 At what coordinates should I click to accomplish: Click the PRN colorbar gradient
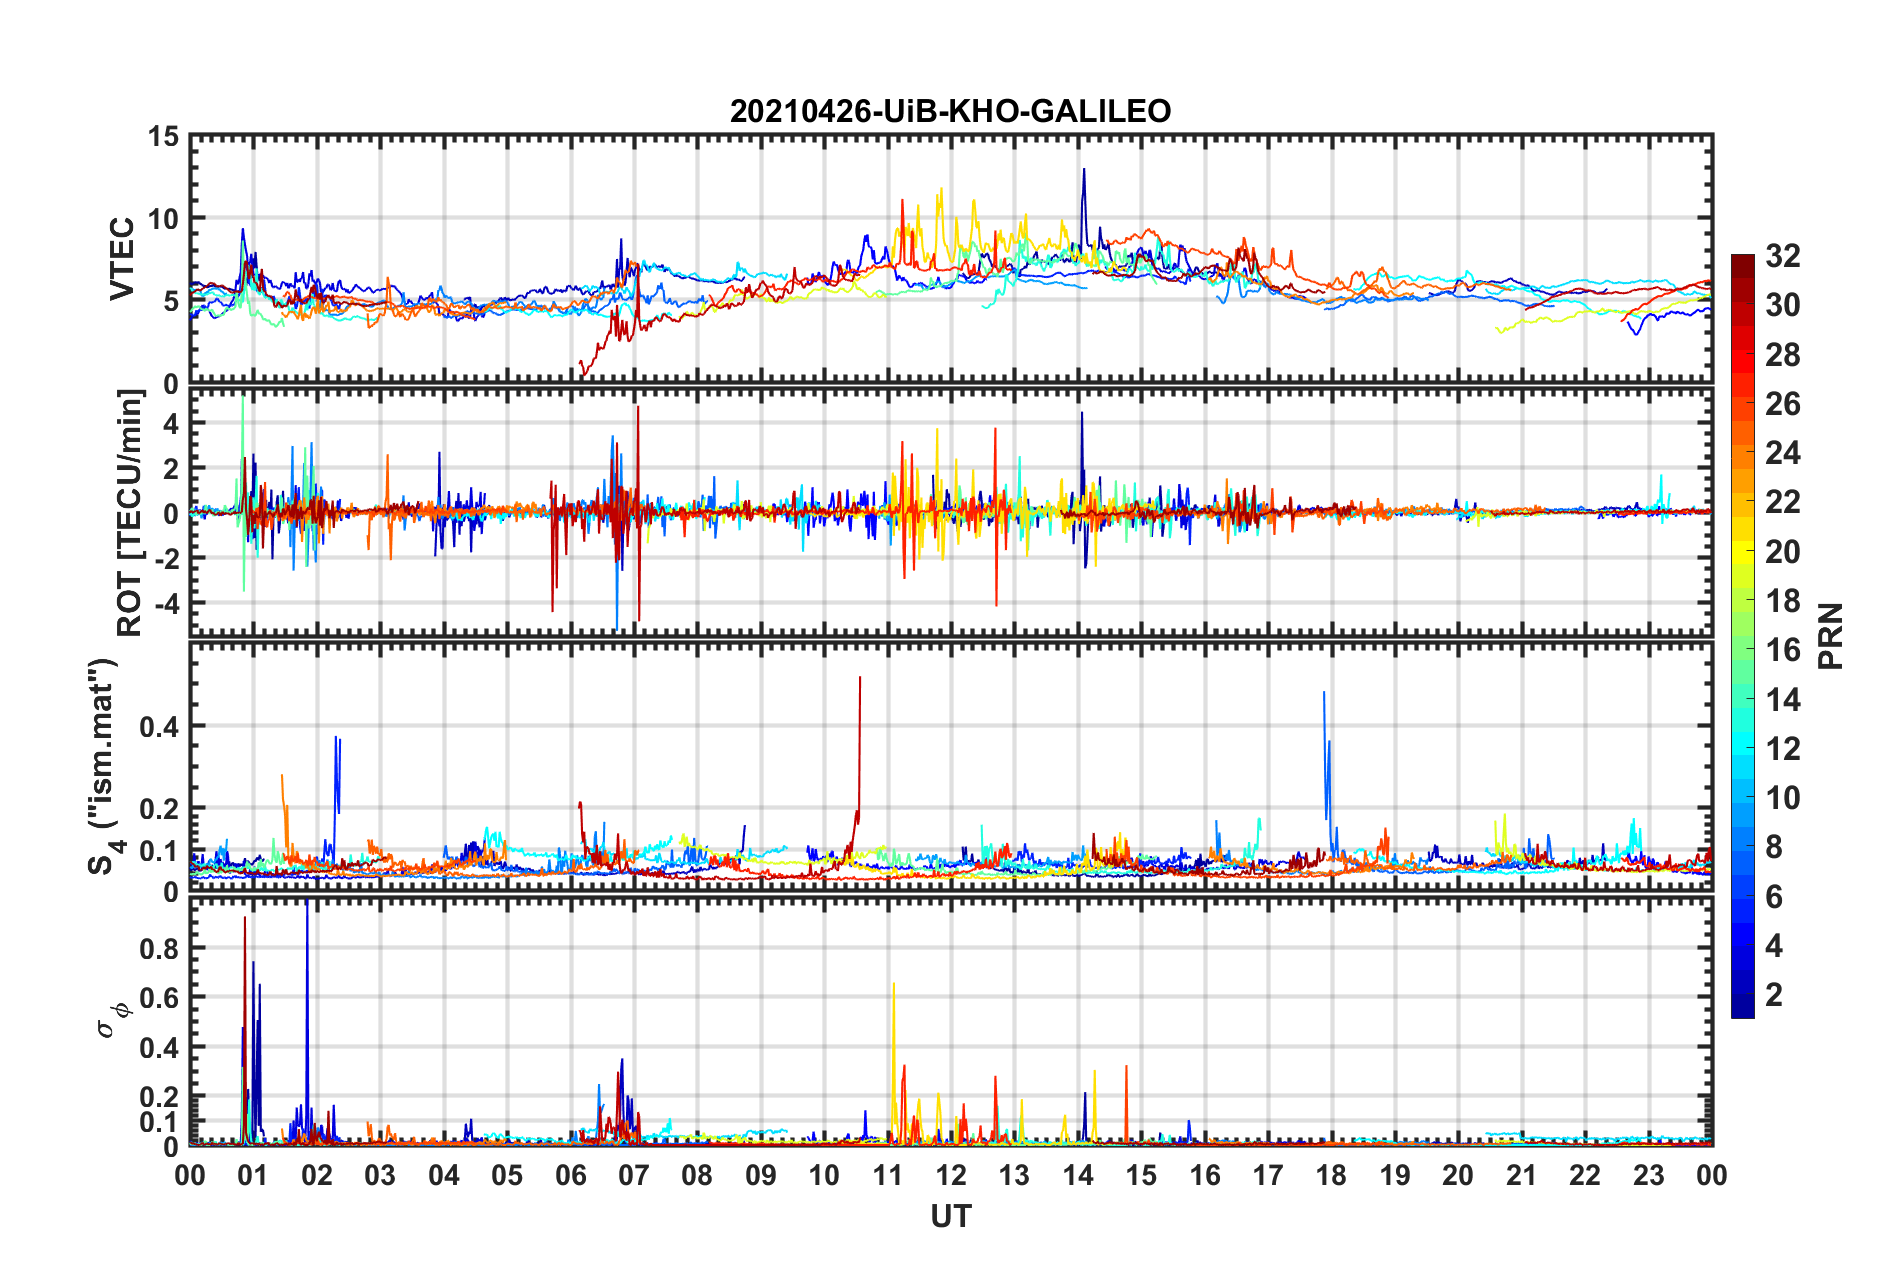click(x=1742, y=636)
